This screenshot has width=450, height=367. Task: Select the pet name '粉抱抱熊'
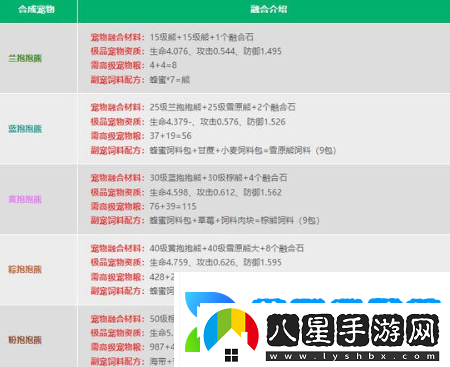(x=25, y=340)
